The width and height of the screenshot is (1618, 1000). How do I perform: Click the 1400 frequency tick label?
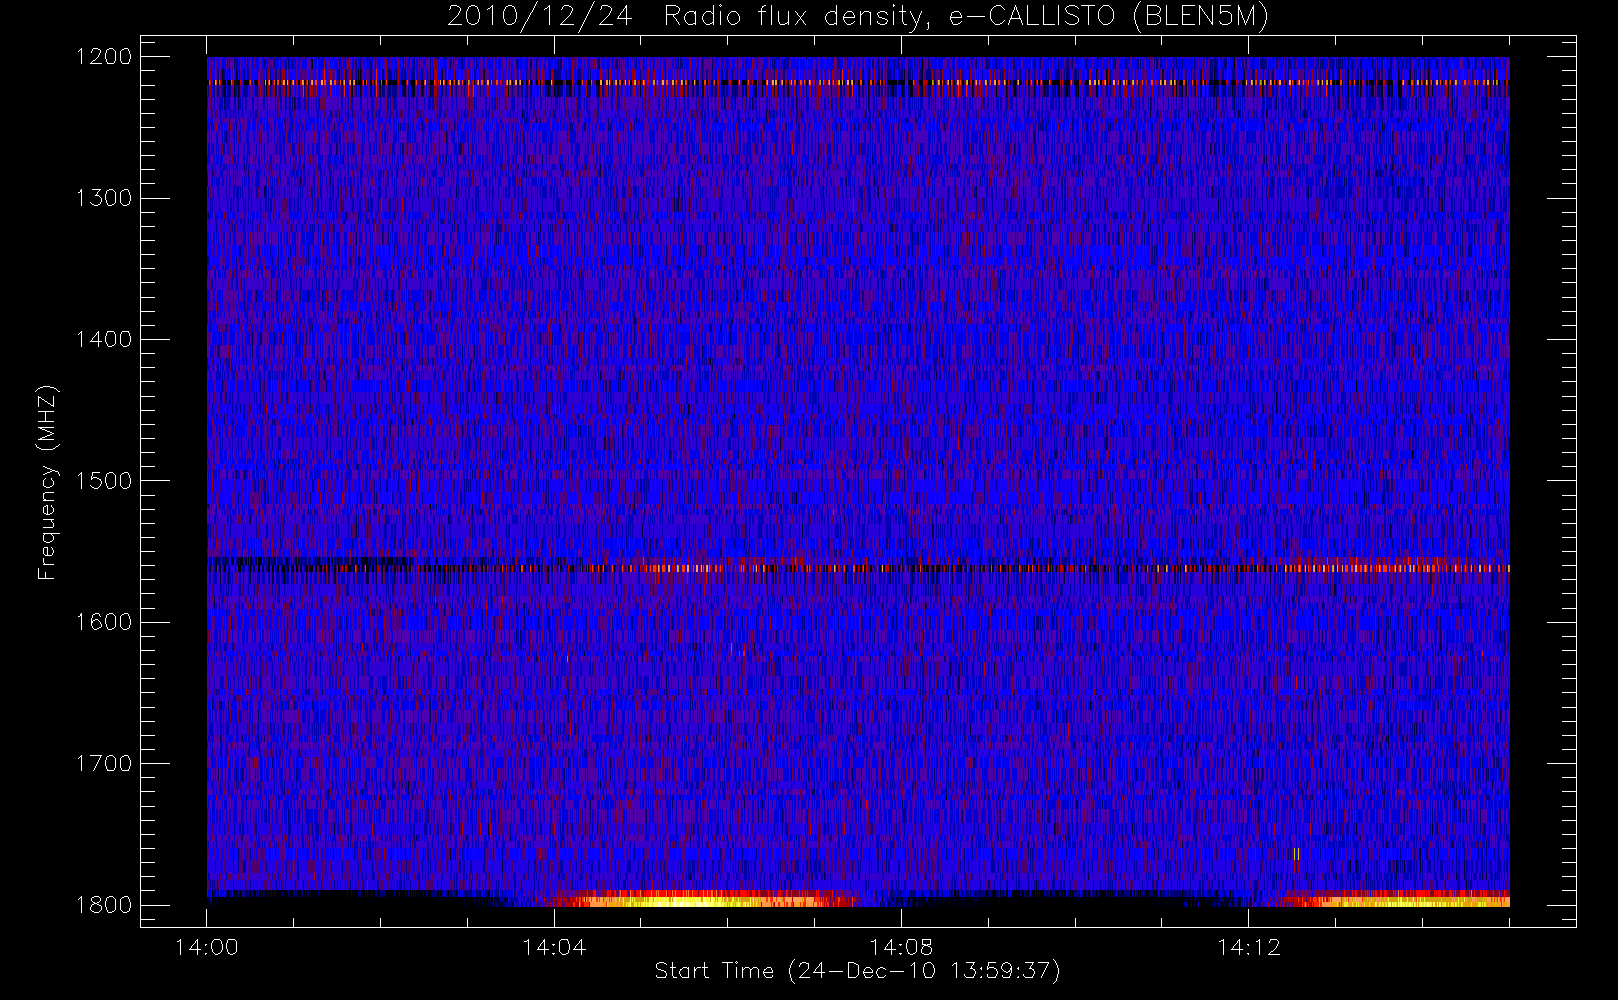point(104,339)
